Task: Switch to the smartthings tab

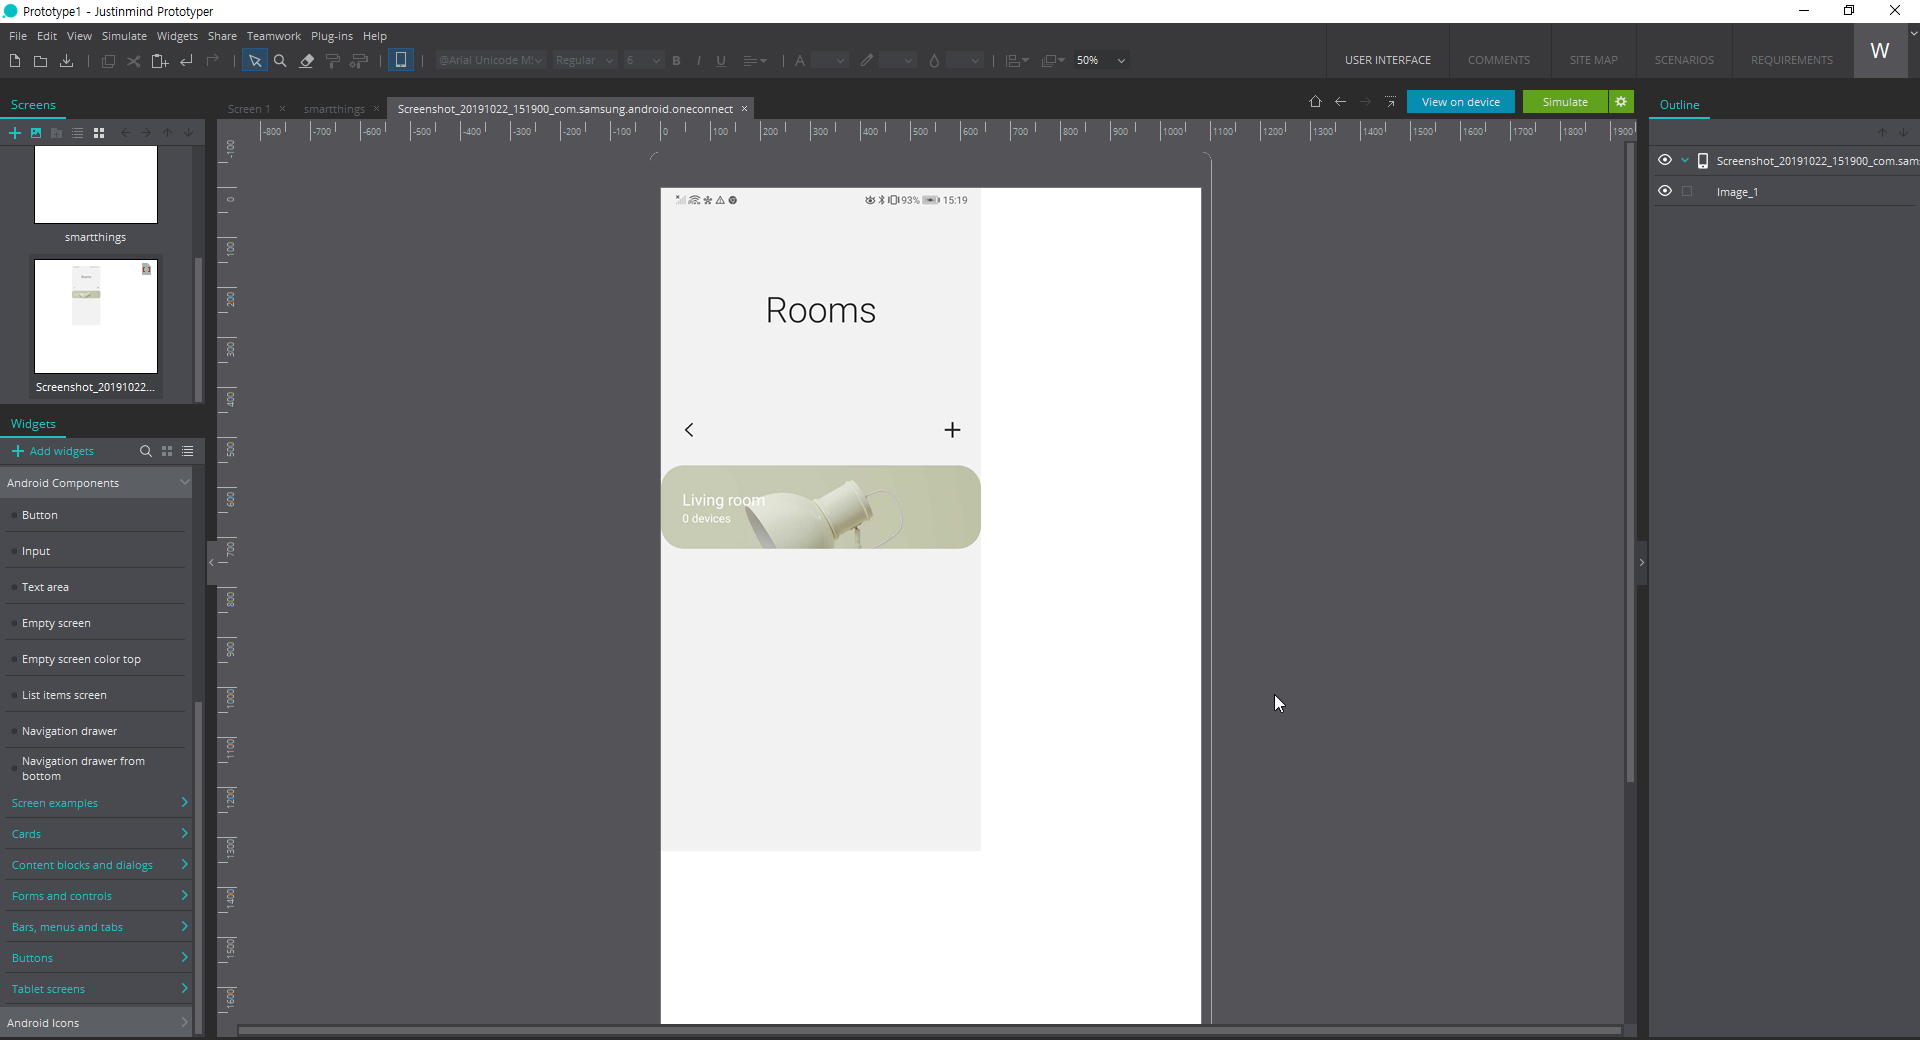Action: (334, 109)
